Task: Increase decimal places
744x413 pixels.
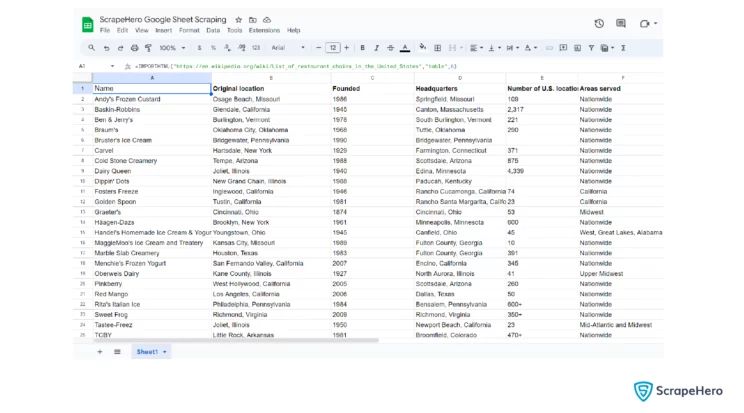Action: pos(242,48)
